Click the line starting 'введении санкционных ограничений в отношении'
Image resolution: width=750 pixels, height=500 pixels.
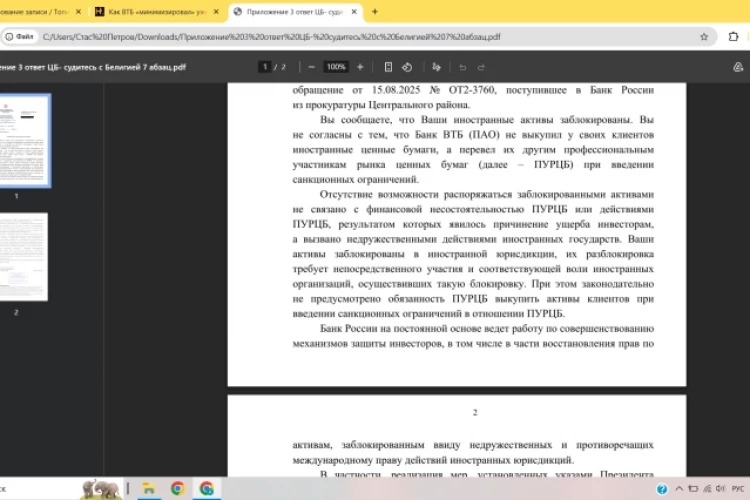[429, 314]
